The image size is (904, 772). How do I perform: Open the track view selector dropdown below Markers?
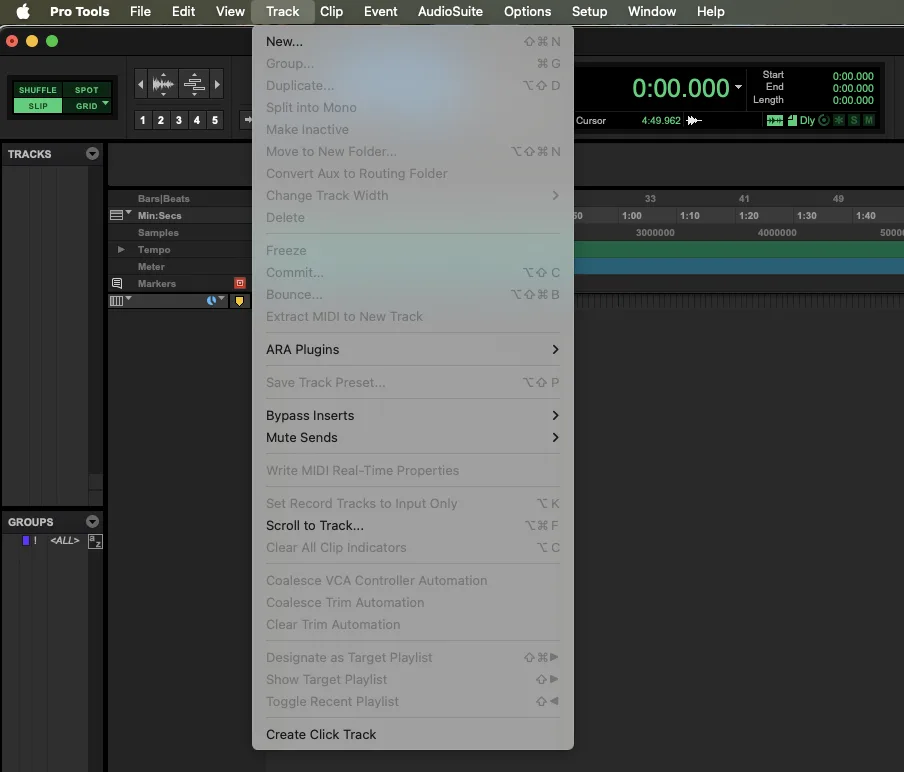[129, 298]
